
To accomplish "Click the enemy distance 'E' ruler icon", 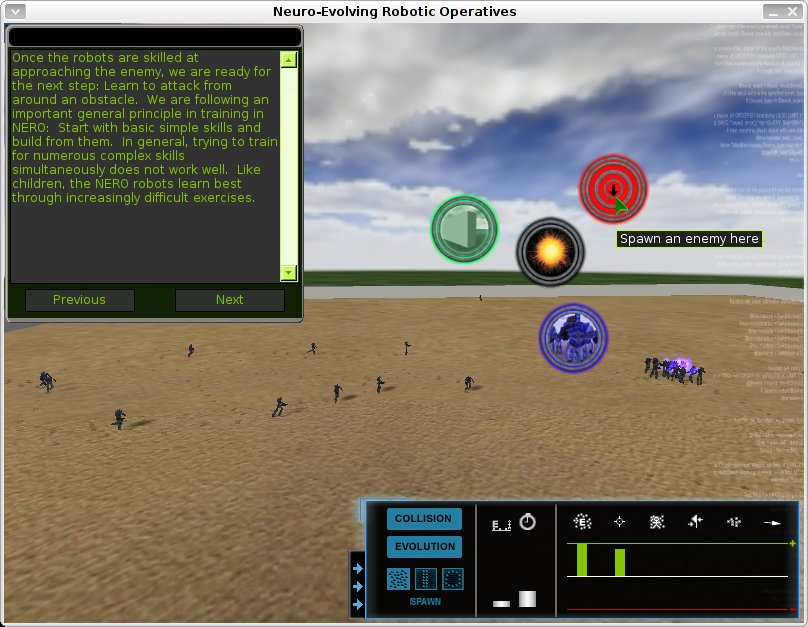I will pos(501,525).
